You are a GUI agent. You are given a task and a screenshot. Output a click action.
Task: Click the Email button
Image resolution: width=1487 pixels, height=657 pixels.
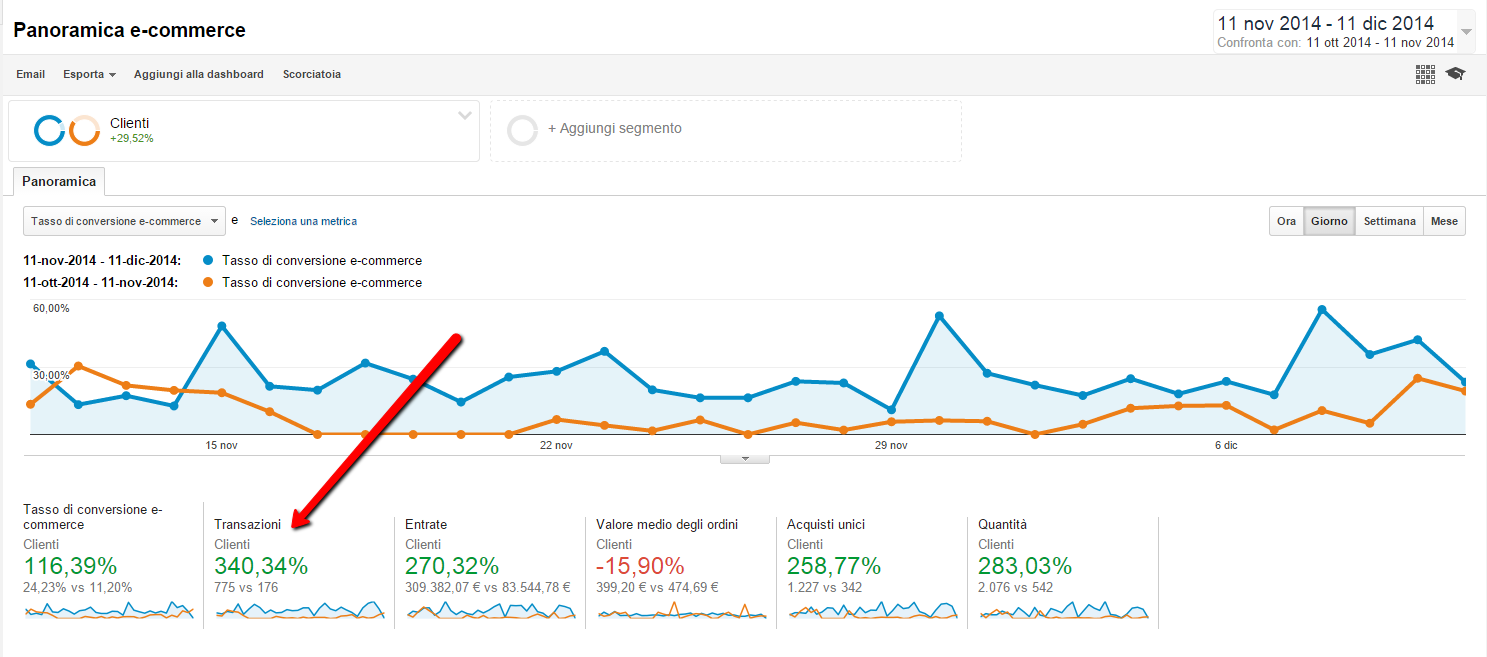point(30,74)
